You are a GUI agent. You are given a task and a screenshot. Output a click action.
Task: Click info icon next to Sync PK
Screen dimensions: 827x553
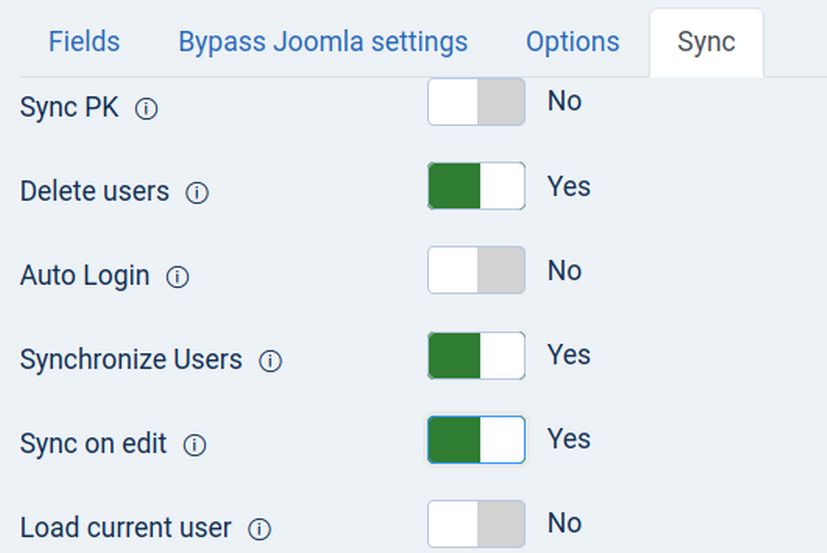point(146,109)
